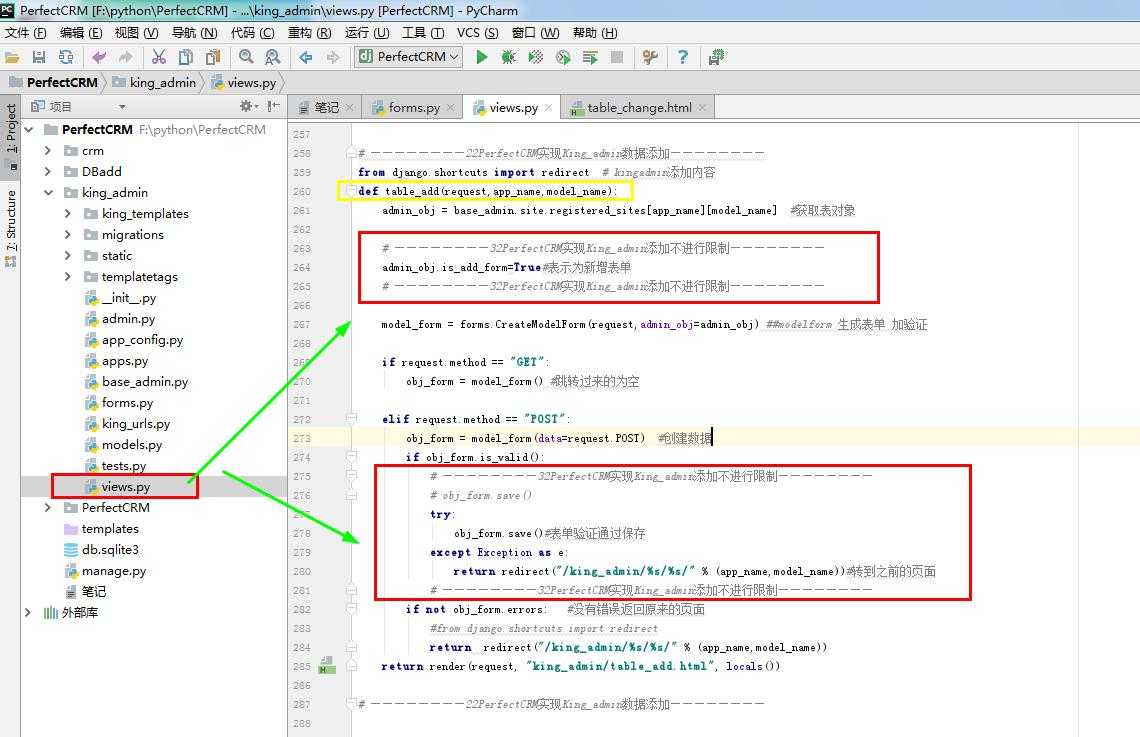
Task: Open the 代码 (C) menu
Action: pos(252,33)
